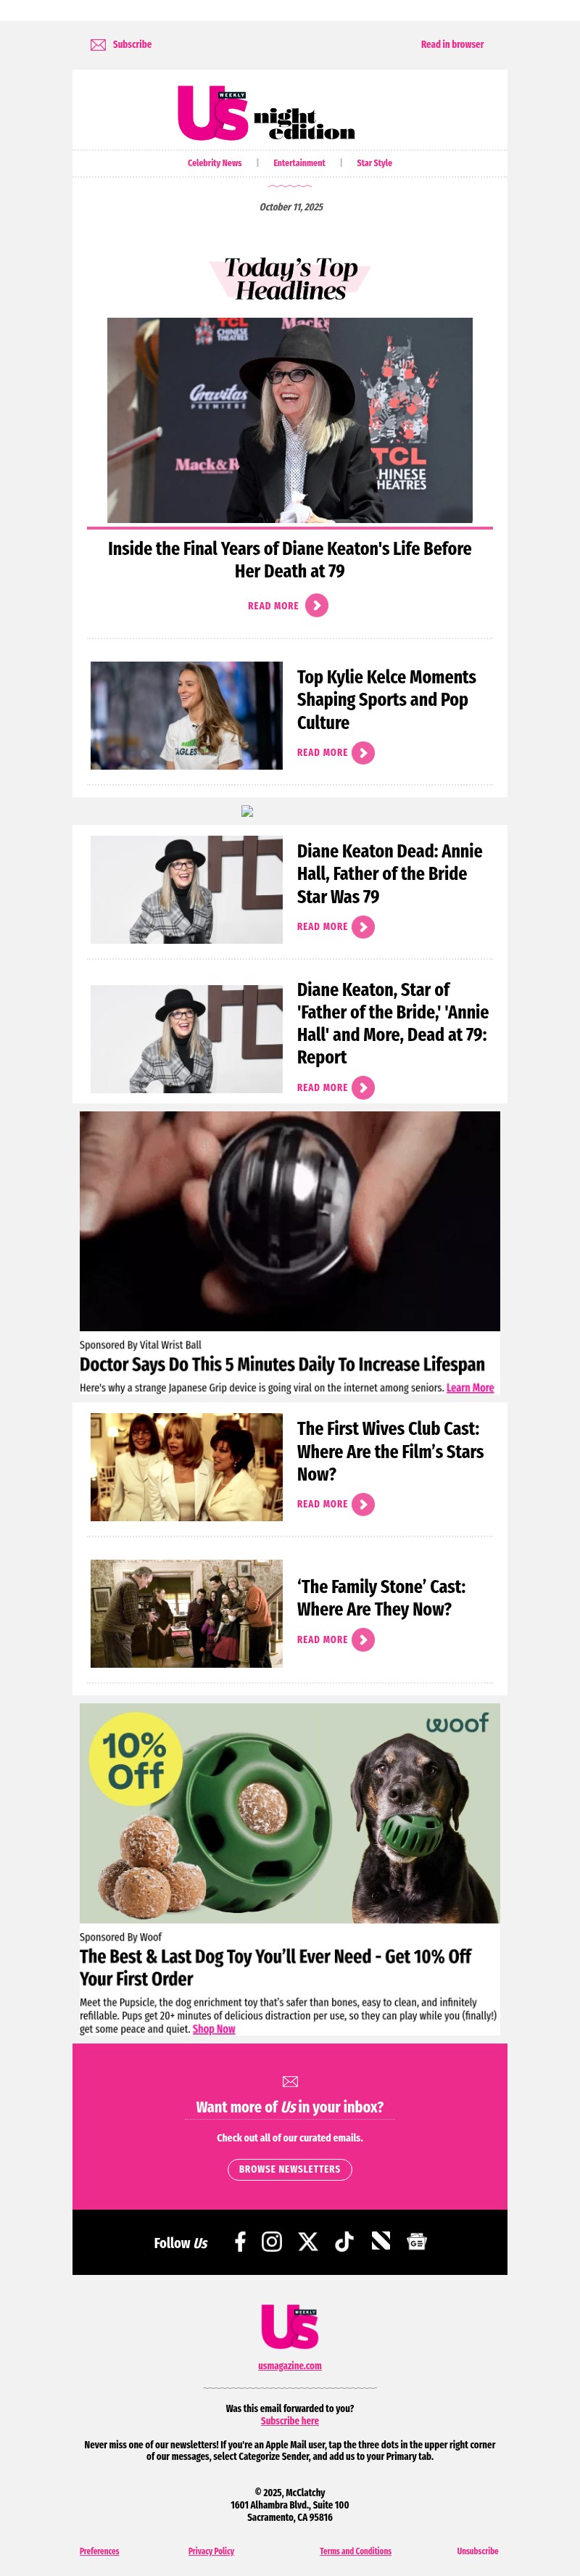Click the arrow icon for First Wives Club story
580x2576 pixels.
[x=363, y=1504]
